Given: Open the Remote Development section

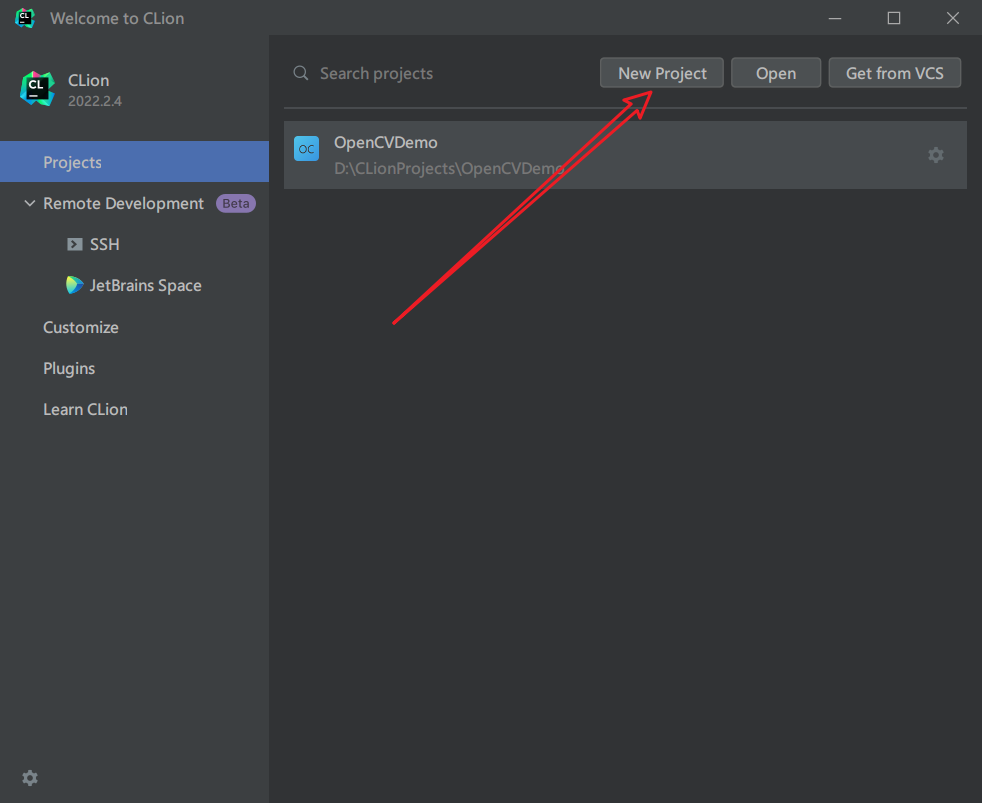Looking at the screenshot, I should 123,204.
